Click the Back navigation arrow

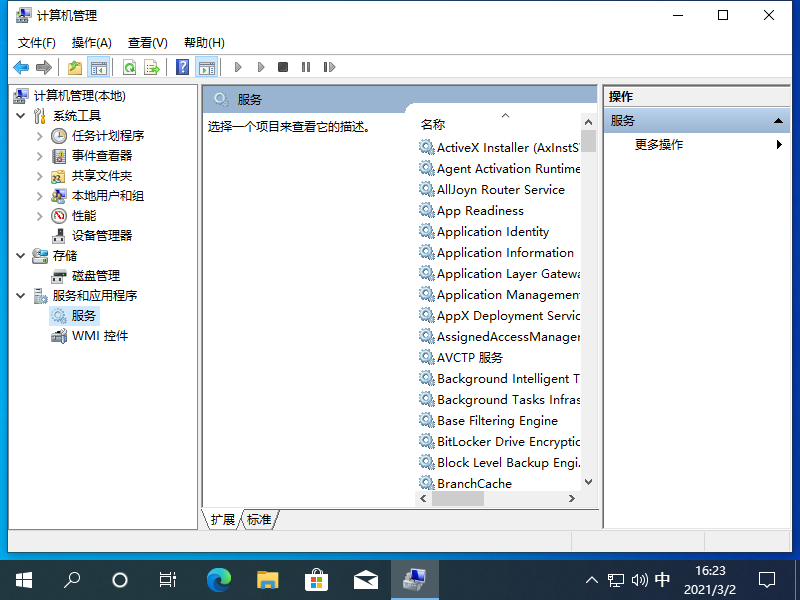20,67
